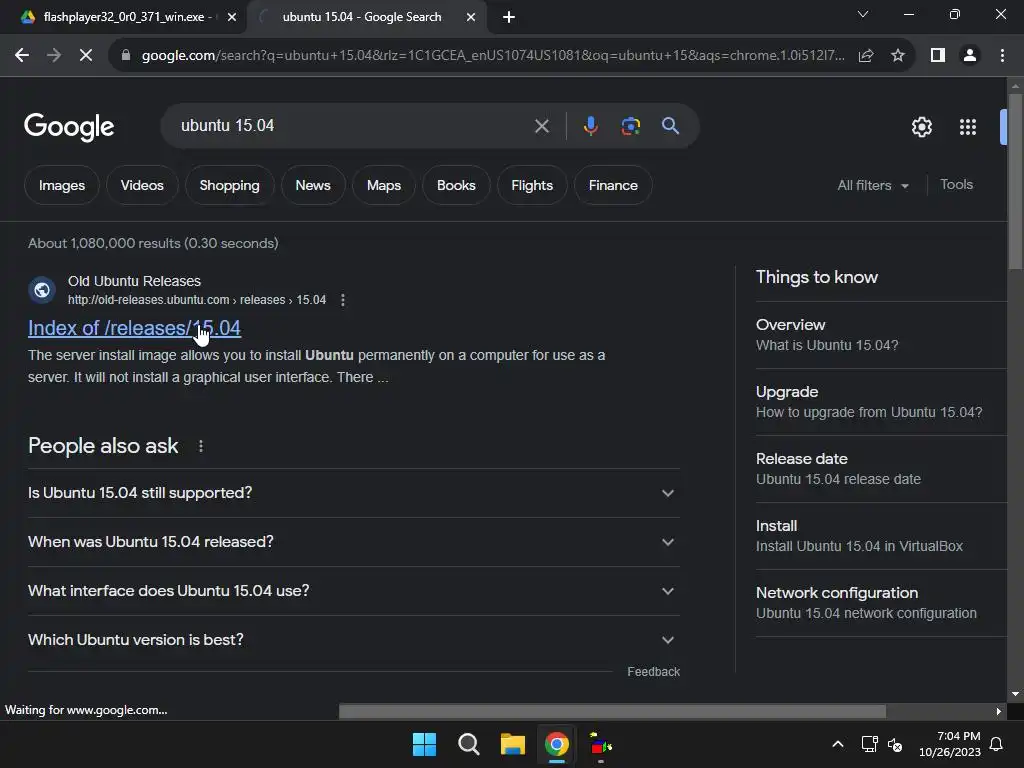Image resolution: width=1024 pixels, height=768 pixels.
Task: Open Release date topic
Action: pos(881,469)
